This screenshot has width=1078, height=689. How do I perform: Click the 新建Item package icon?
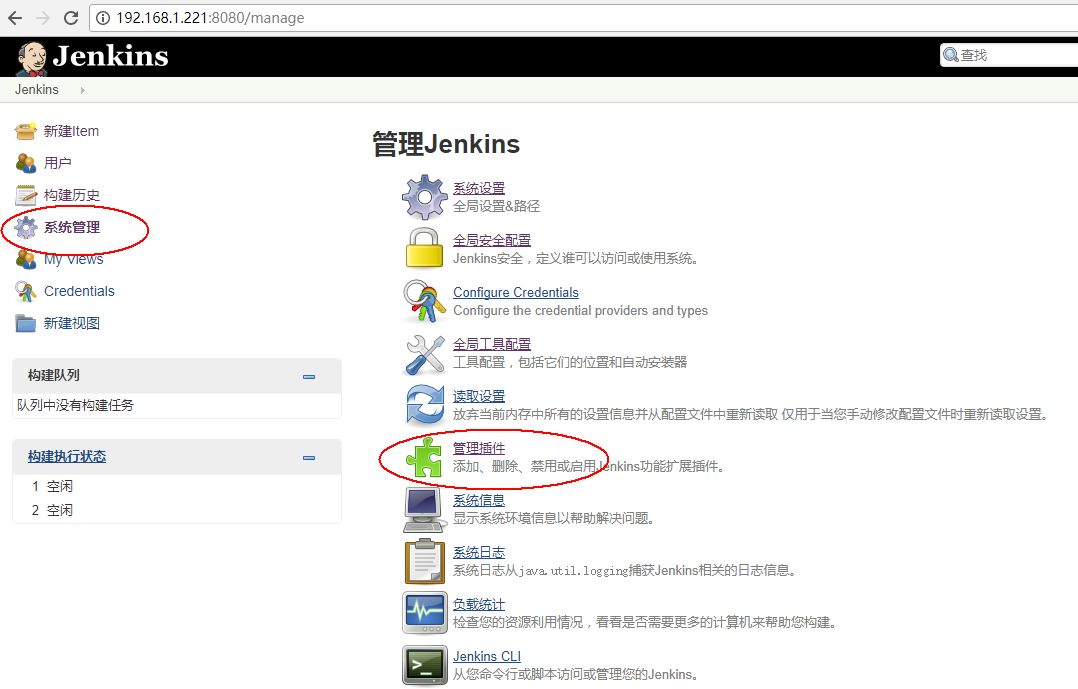tap(25, 131)
